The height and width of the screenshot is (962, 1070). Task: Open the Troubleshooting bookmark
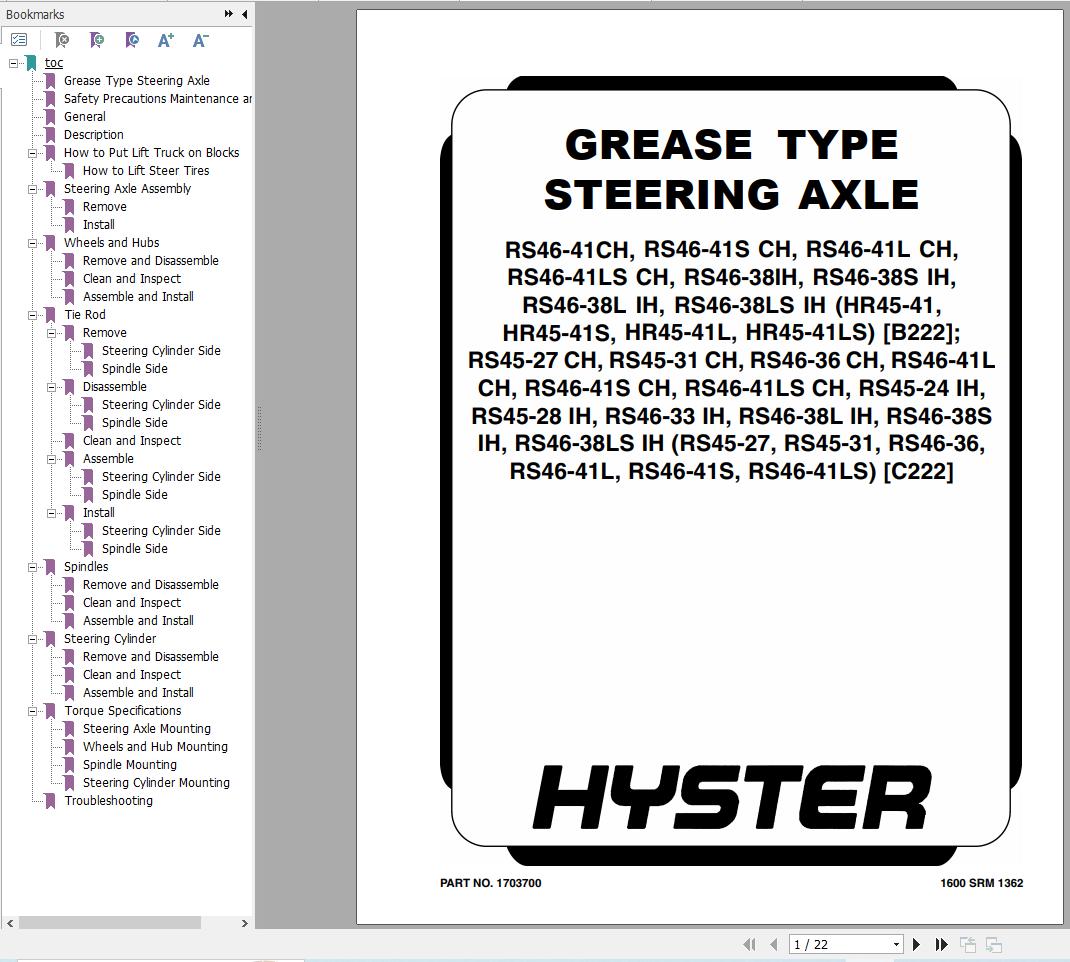[x=109, y=801]
